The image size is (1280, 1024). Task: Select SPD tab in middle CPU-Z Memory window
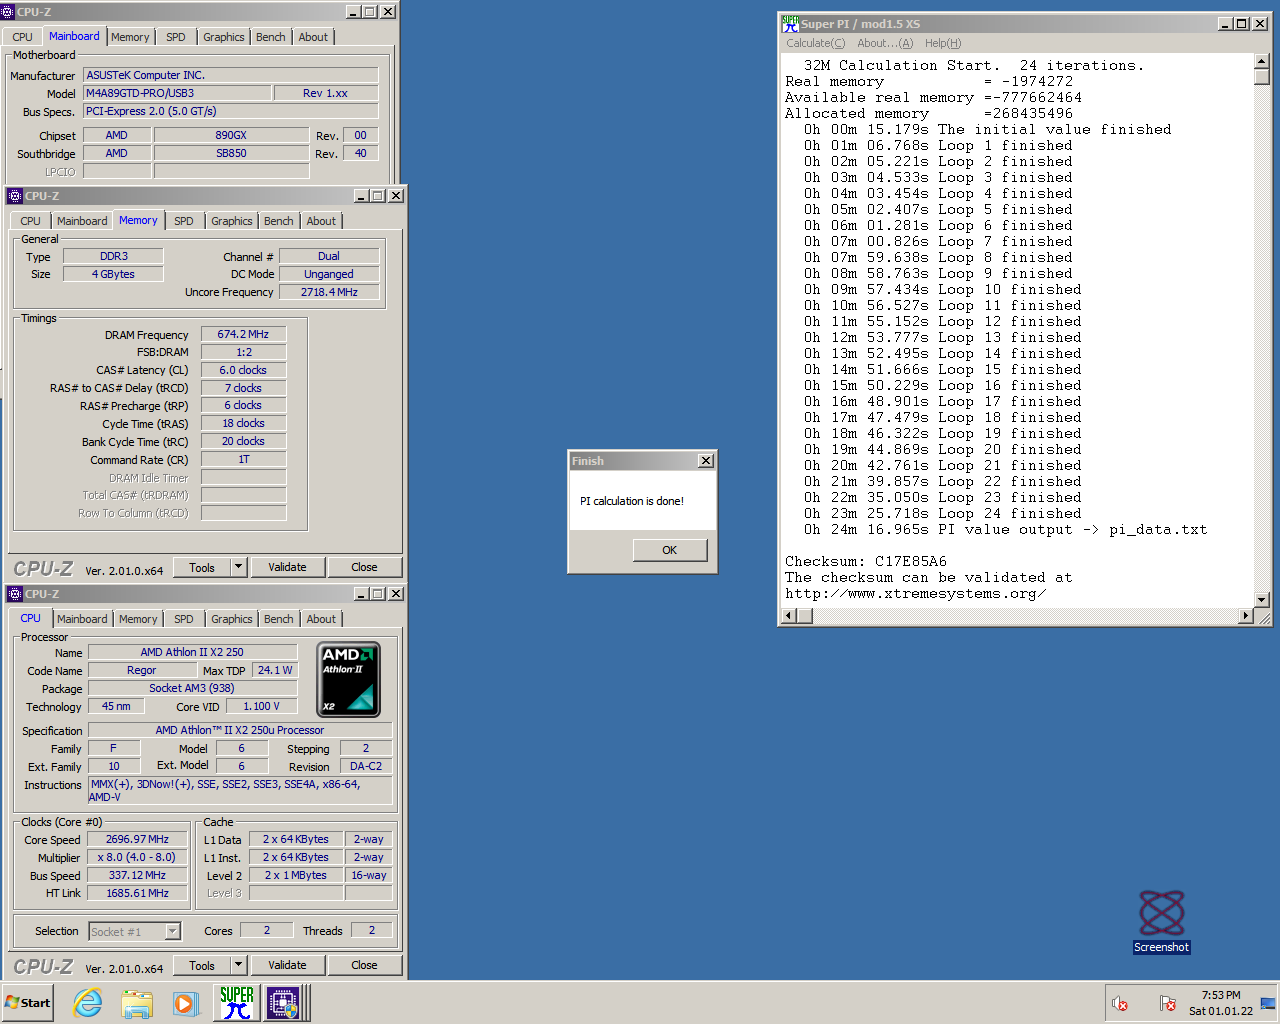(184, 221)
